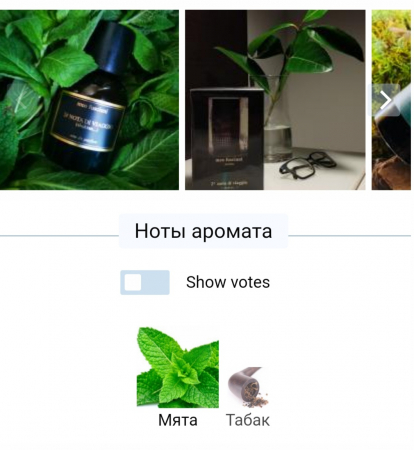Click the Ноты аромата section heading
Screen dimensions: 414x450
[x=203, y=231]
